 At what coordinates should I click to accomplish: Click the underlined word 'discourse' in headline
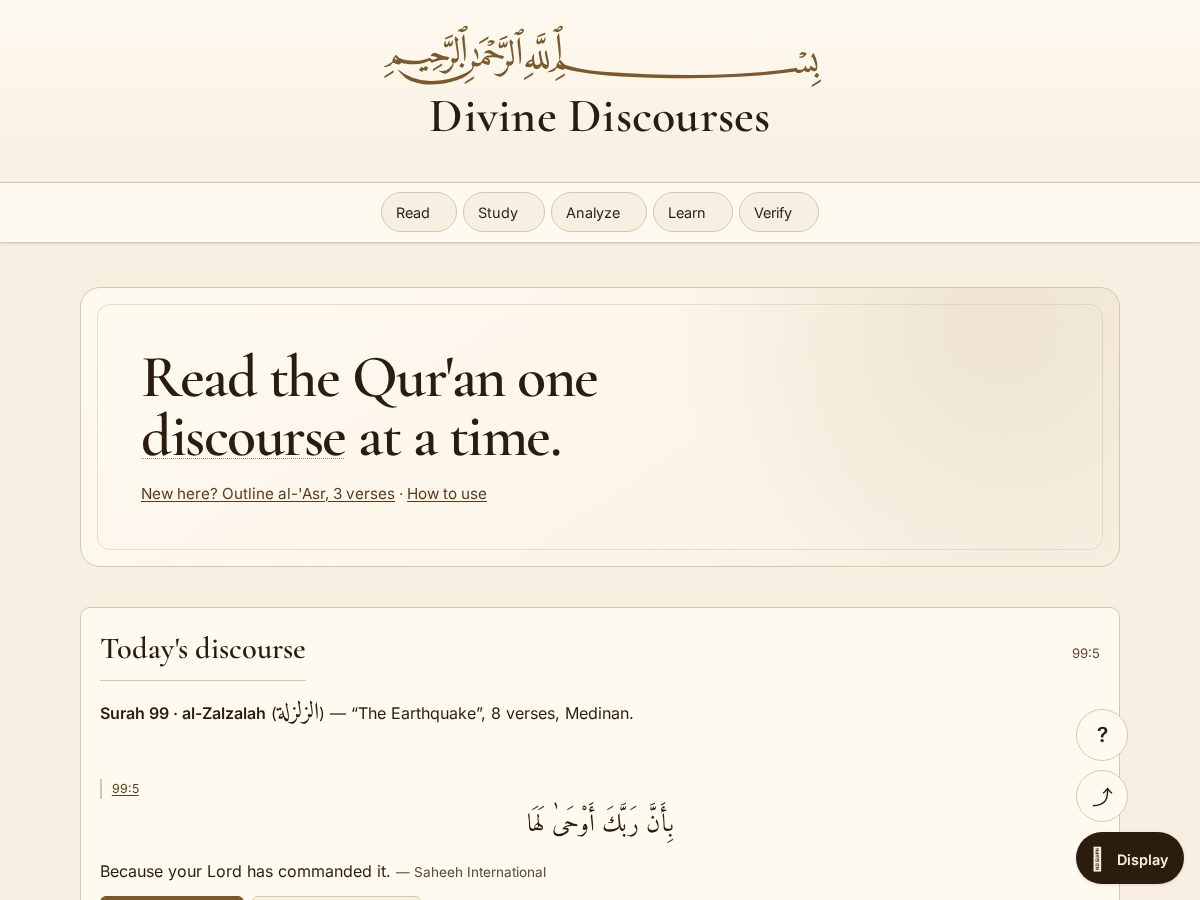pyautogui.click(x=243, y=438)
